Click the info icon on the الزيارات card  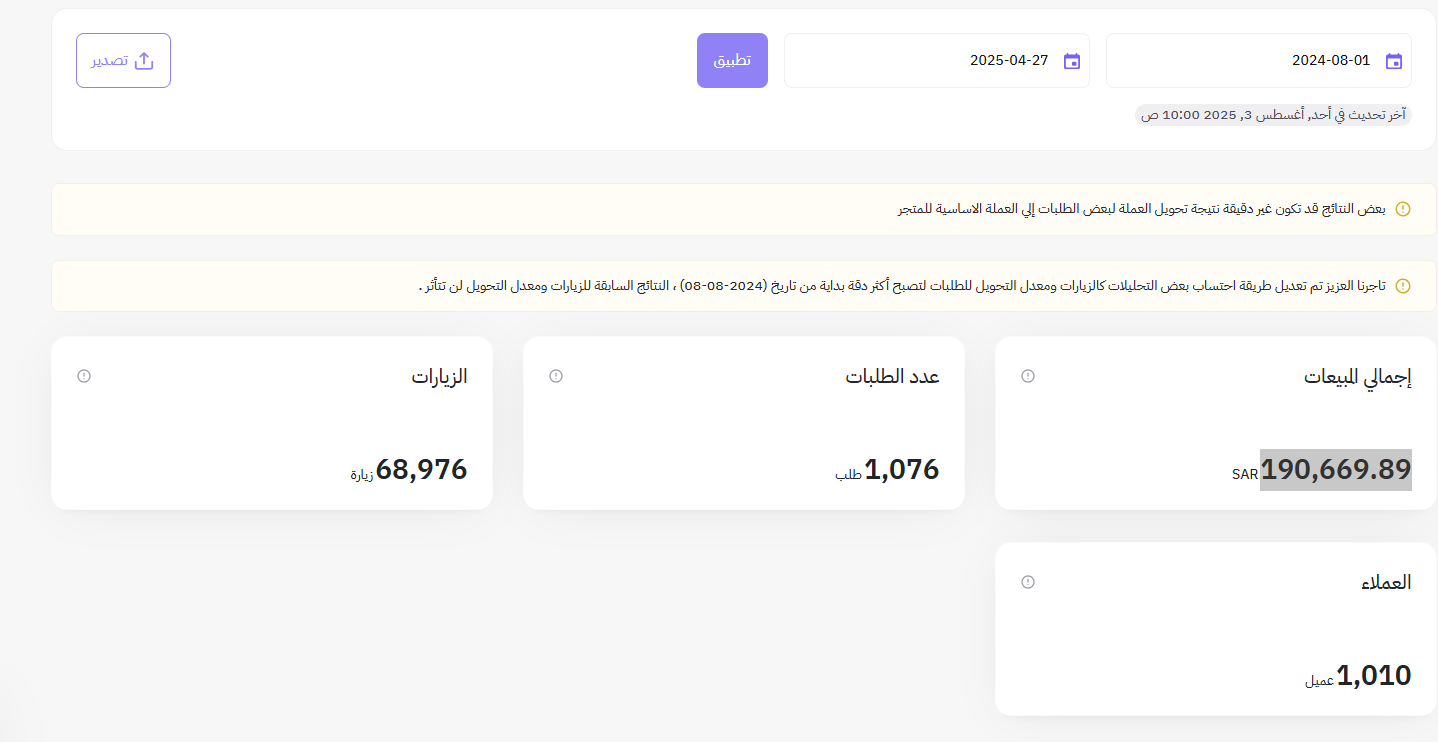[x=83, y=376]
